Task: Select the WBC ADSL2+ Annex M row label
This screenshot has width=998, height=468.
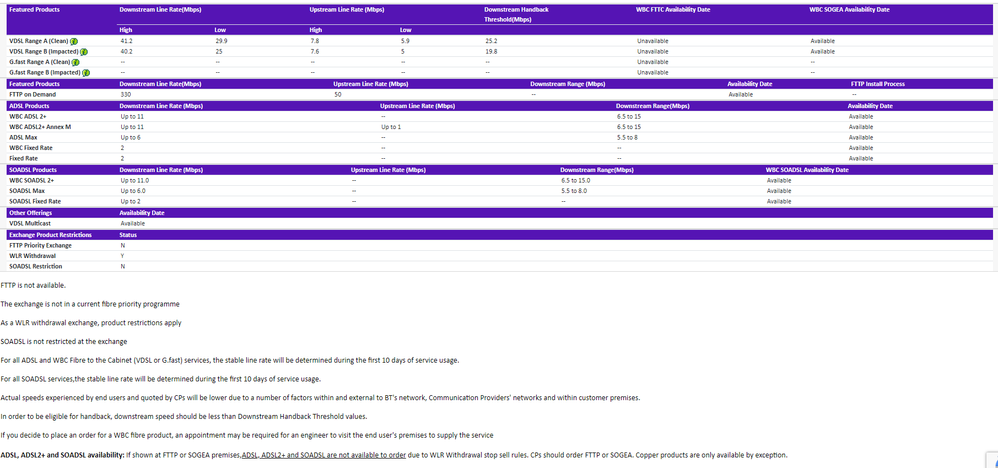Action: 40,127
